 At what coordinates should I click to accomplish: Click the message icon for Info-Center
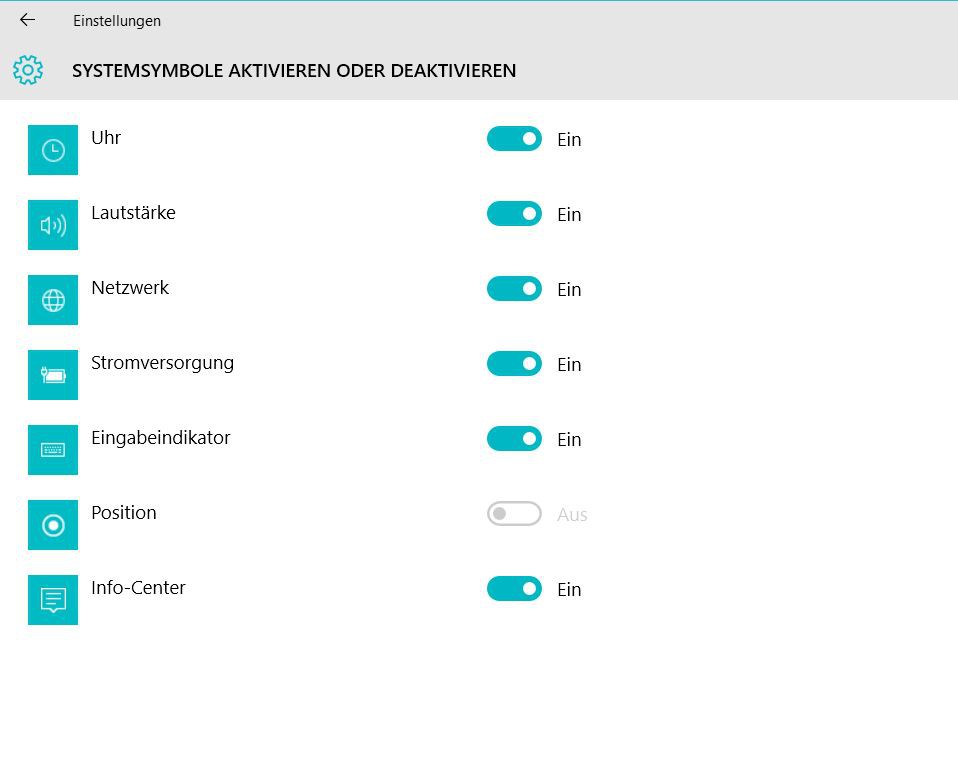(53, 600)
